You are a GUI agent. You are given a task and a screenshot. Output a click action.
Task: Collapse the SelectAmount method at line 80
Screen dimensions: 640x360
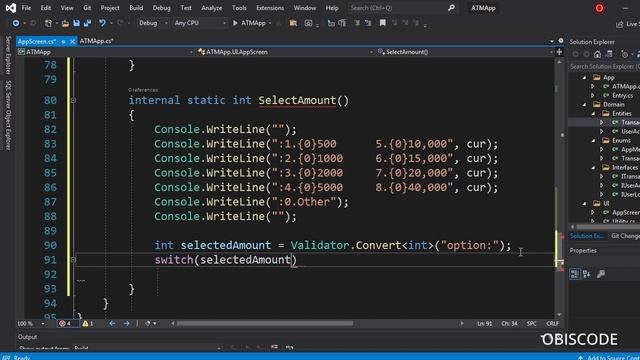pyautogui.click(x=73, y=100)
